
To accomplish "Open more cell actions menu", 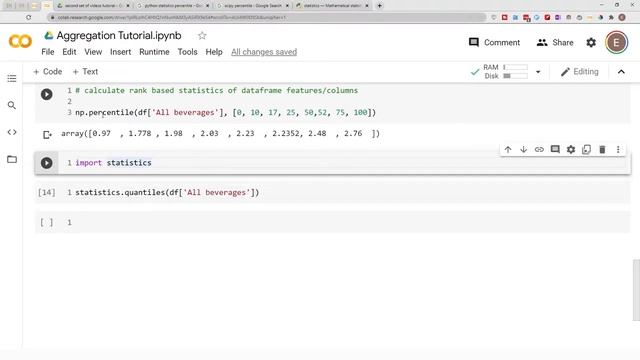I will [x=618, y=149].
